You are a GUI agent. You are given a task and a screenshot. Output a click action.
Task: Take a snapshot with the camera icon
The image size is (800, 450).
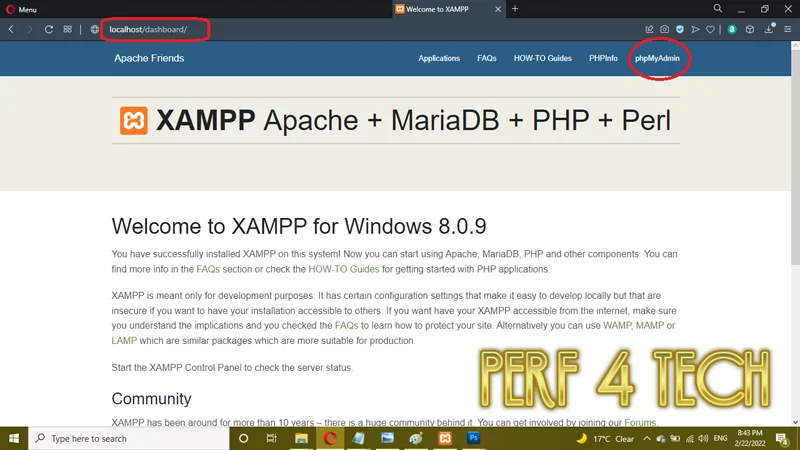click(x=664, y=30)
